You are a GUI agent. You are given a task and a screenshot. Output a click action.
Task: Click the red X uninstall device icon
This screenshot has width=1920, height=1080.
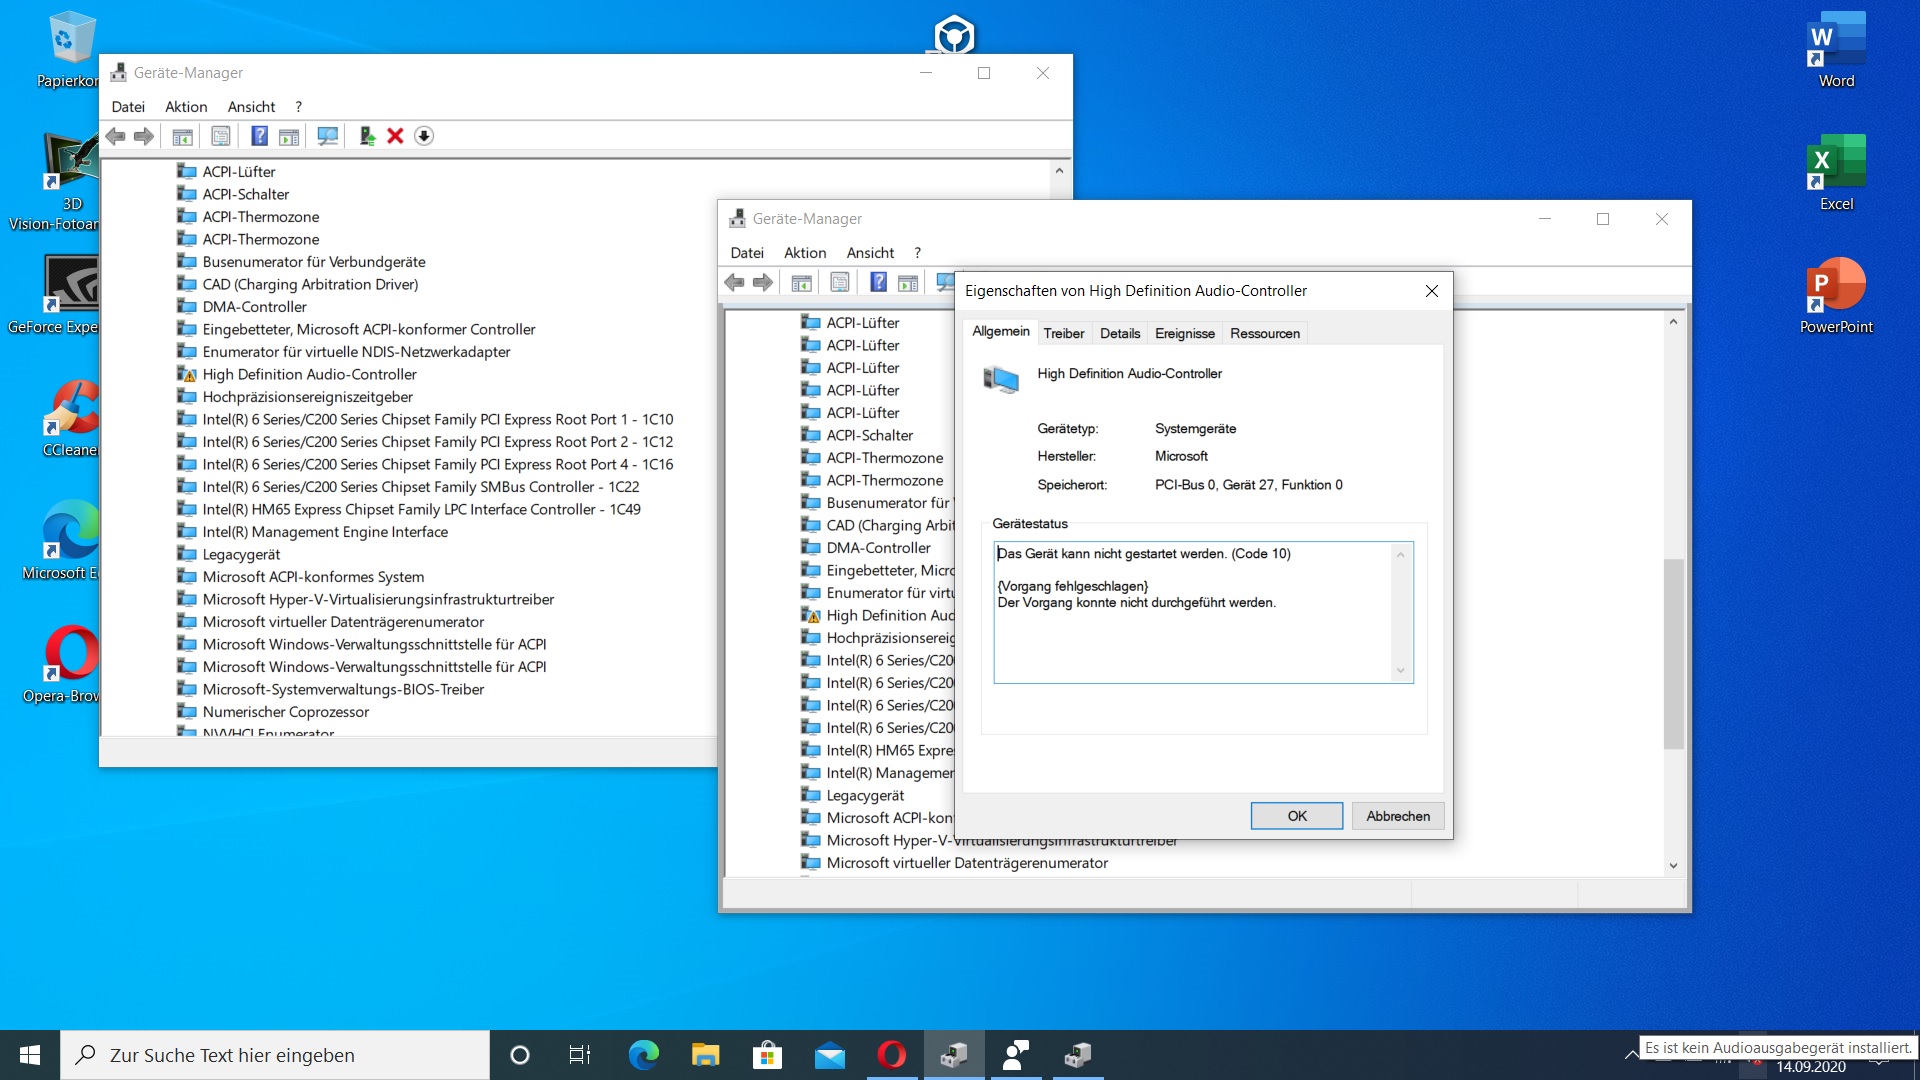[x=395, y=136]
